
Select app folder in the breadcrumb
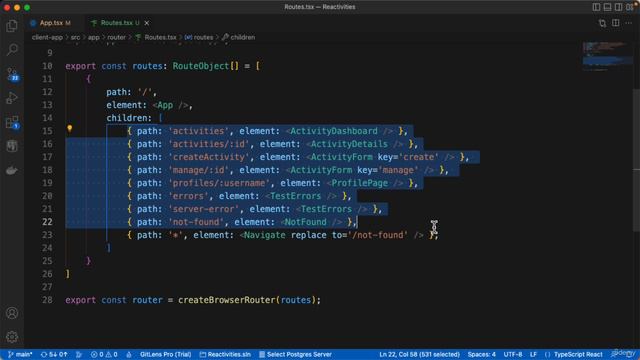coord(93,37)
